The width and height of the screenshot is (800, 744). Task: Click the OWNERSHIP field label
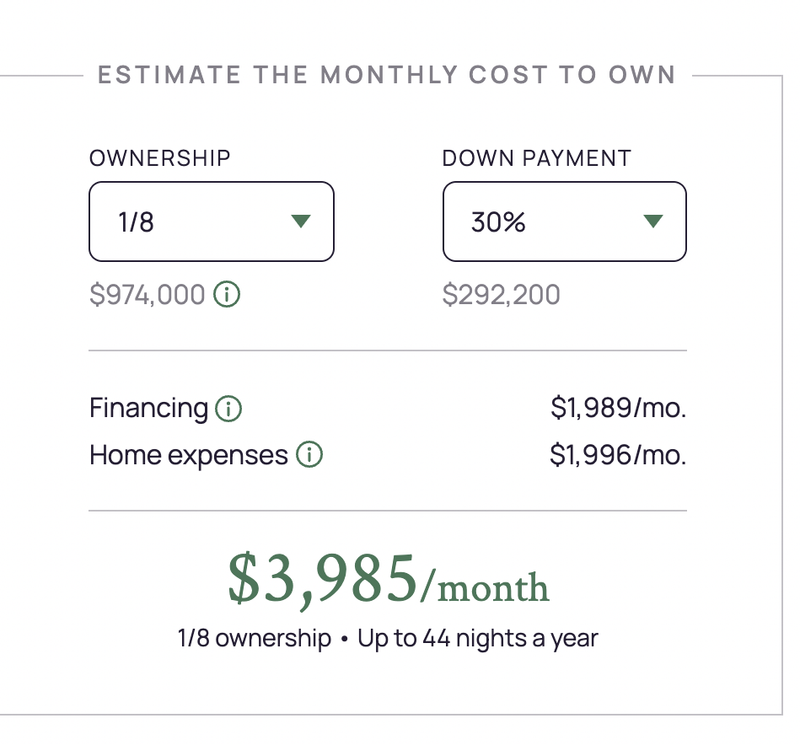pos(160,158)
